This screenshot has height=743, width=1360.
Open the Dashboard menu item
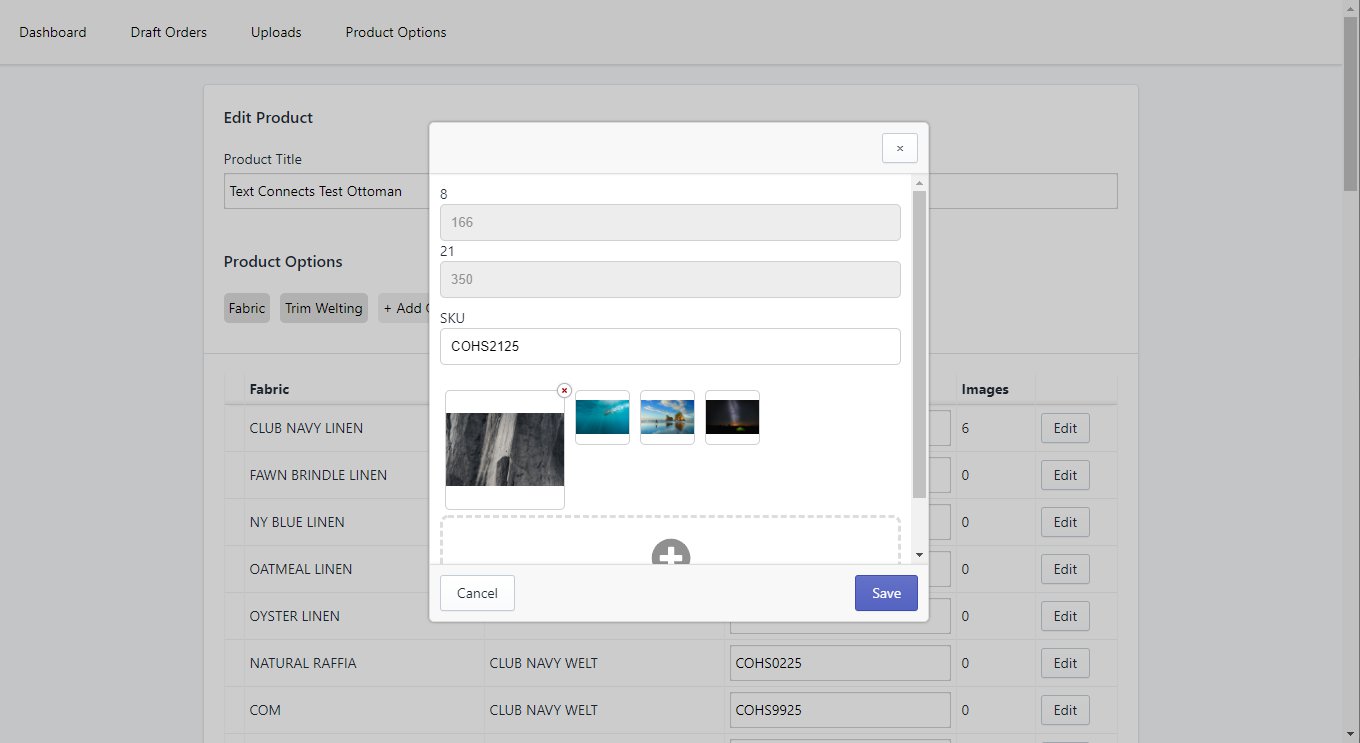coord(53,32)
